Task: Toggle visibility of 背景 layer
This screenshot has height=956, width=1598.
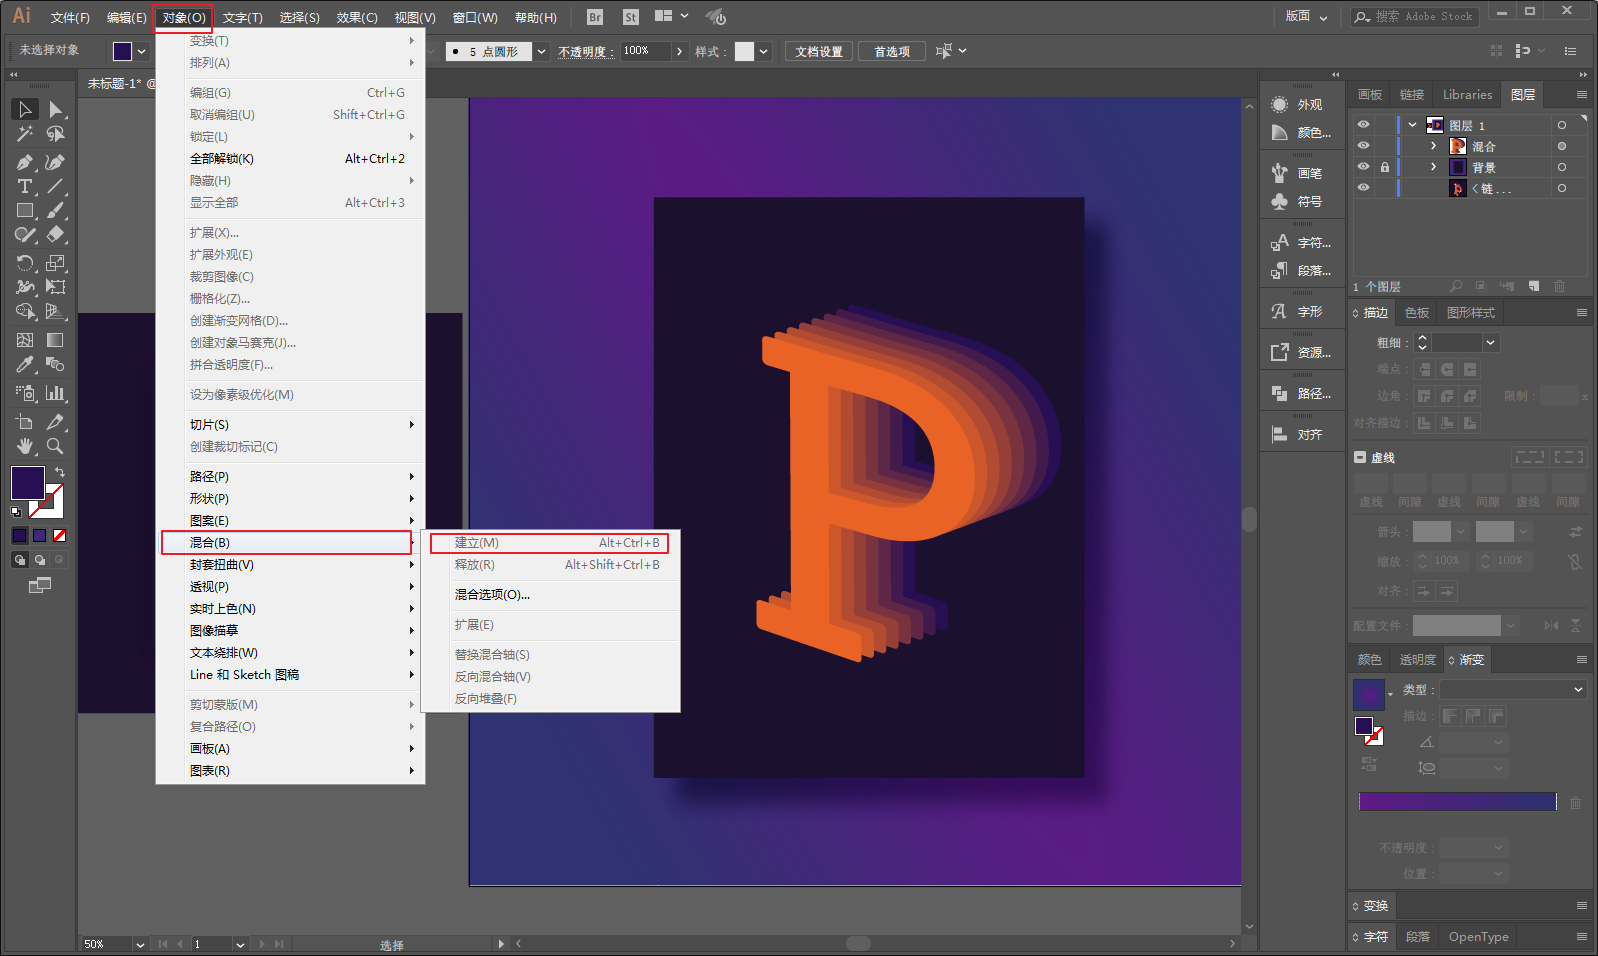Action: pyautogui.click(x=1363, y=167)
